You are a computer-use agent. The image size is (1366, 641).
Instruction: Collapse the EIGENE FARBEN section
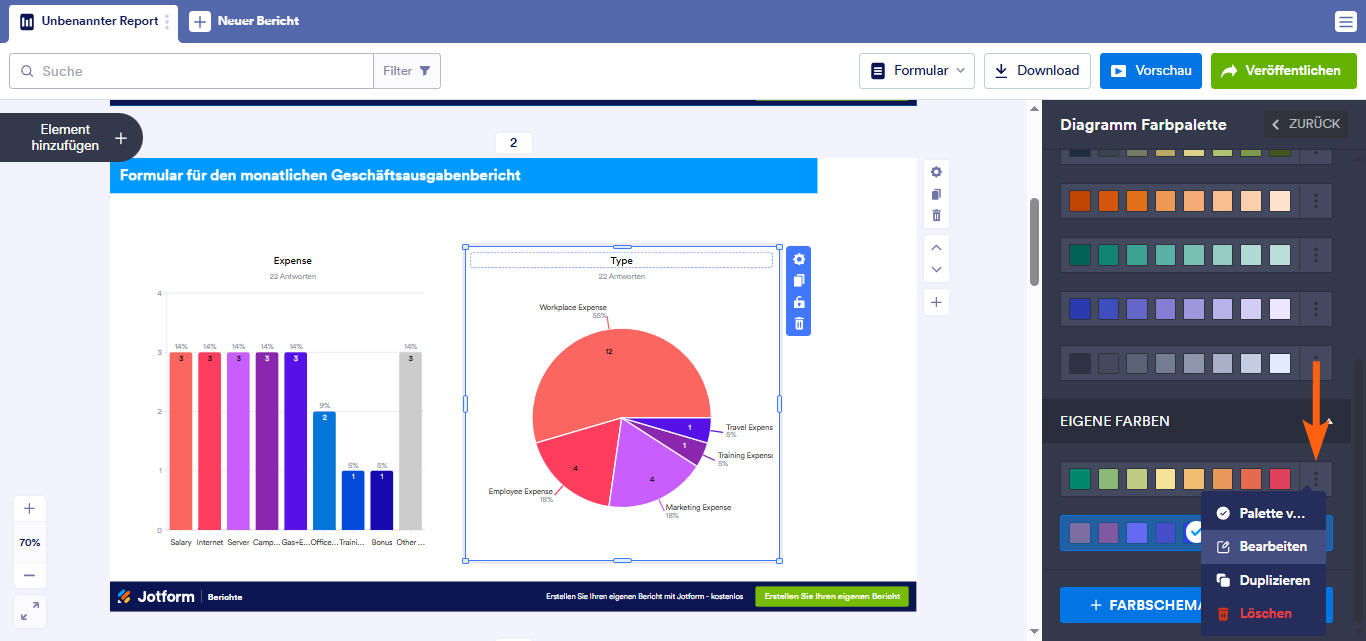tap(1330, 422)
